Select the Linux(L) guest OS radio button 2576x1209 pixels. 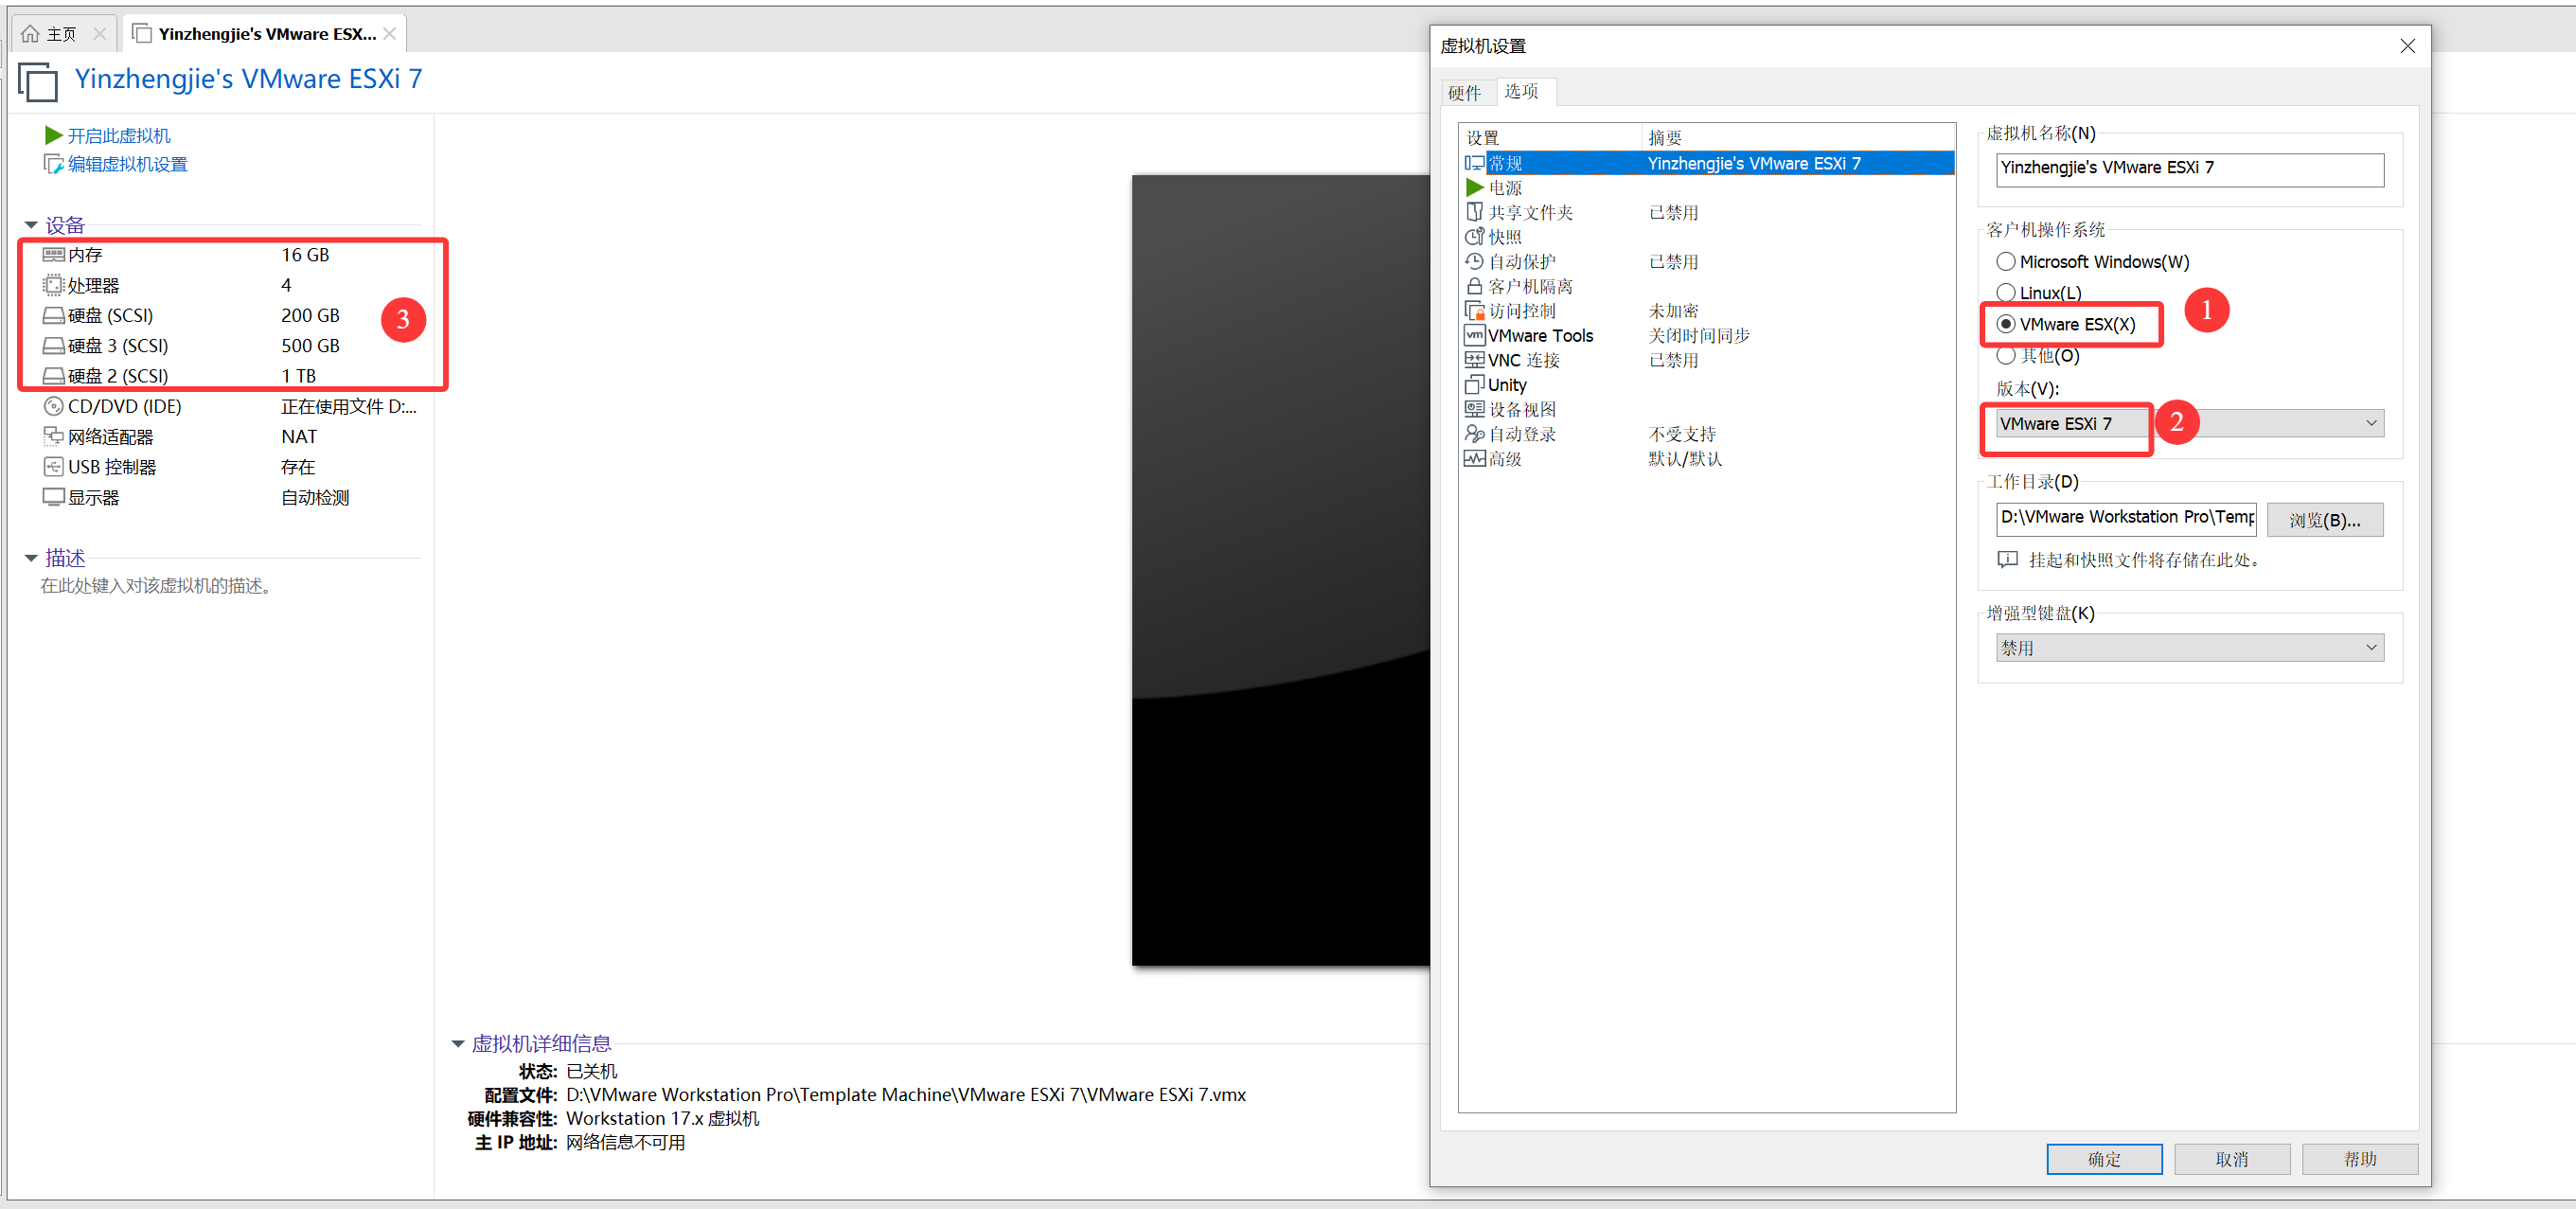click(2005, 293)
